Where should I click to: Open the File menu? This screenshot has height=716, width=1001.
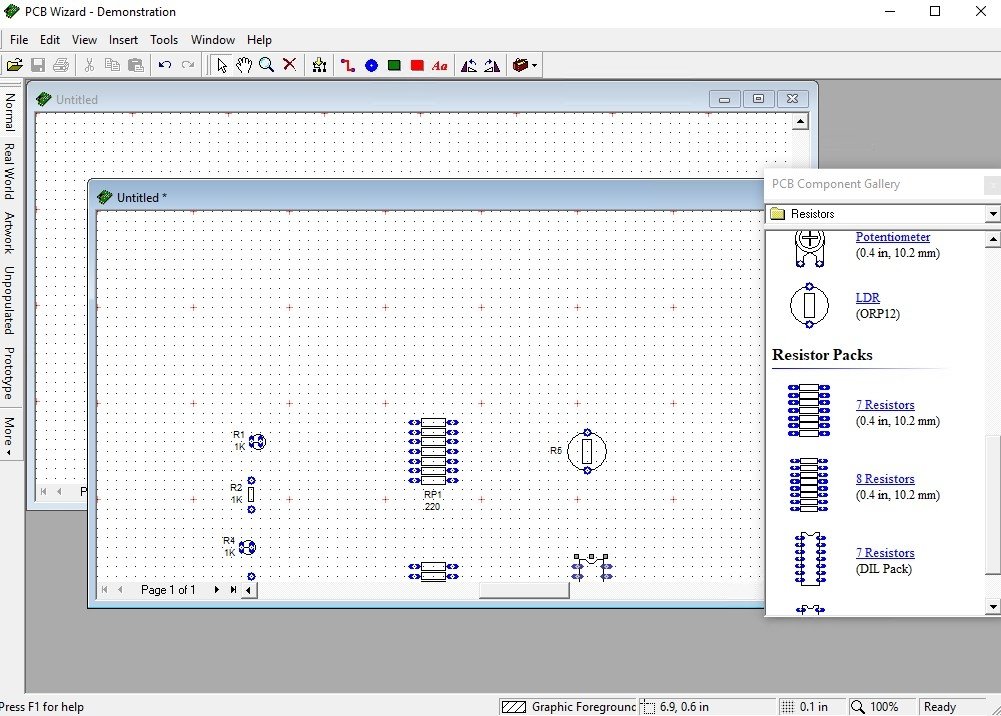coord(19,40)
